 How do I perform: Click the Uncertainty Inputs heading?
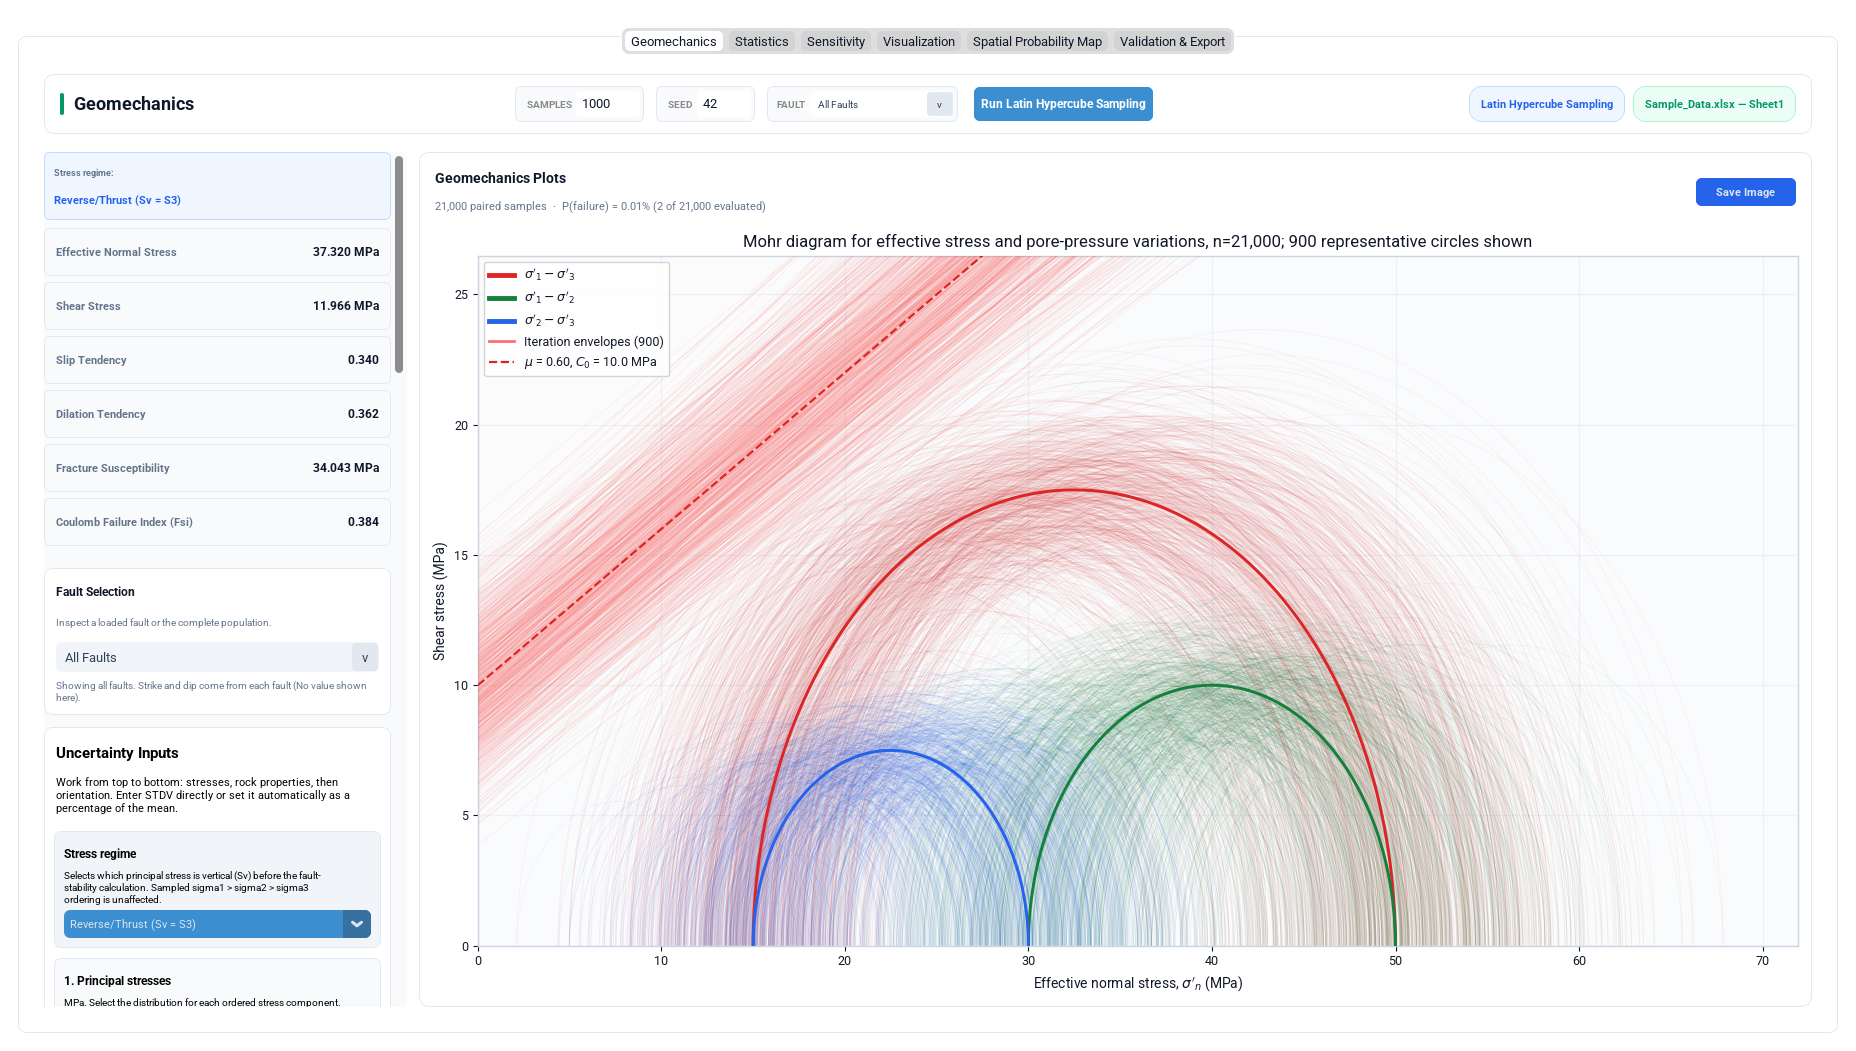[x=117, y=753]
